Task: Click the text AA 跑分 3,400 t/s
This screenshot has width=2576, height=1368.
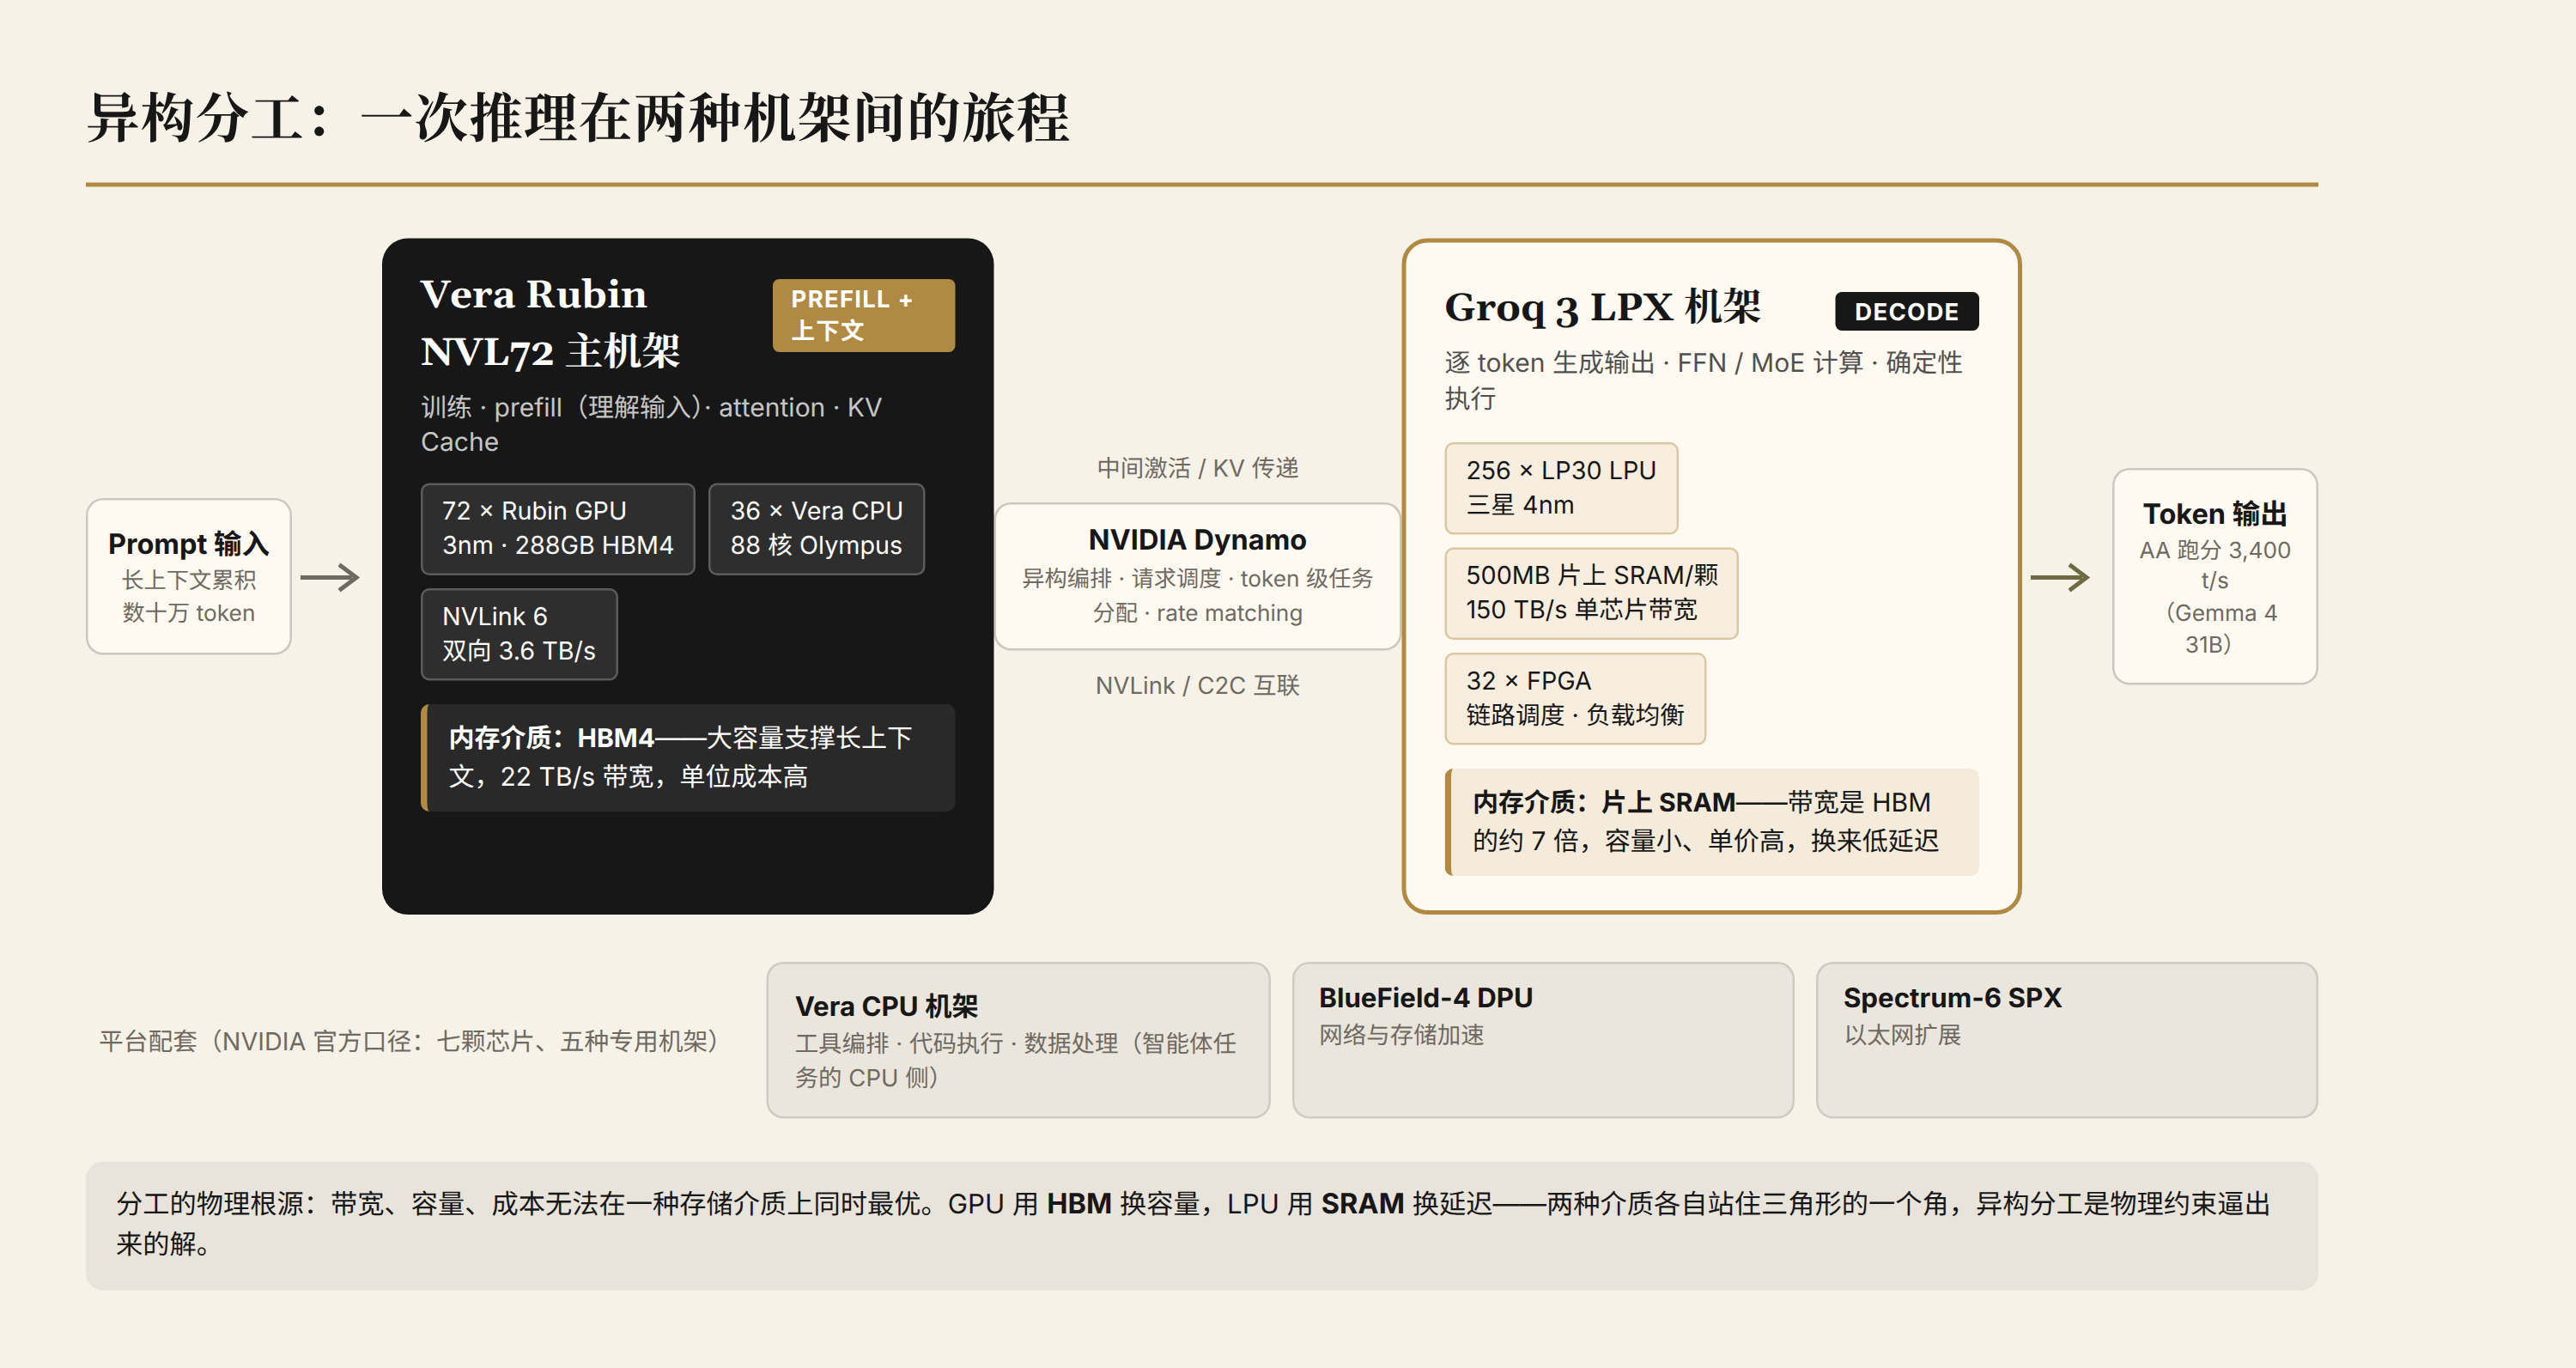Action: click(2214, 565)
